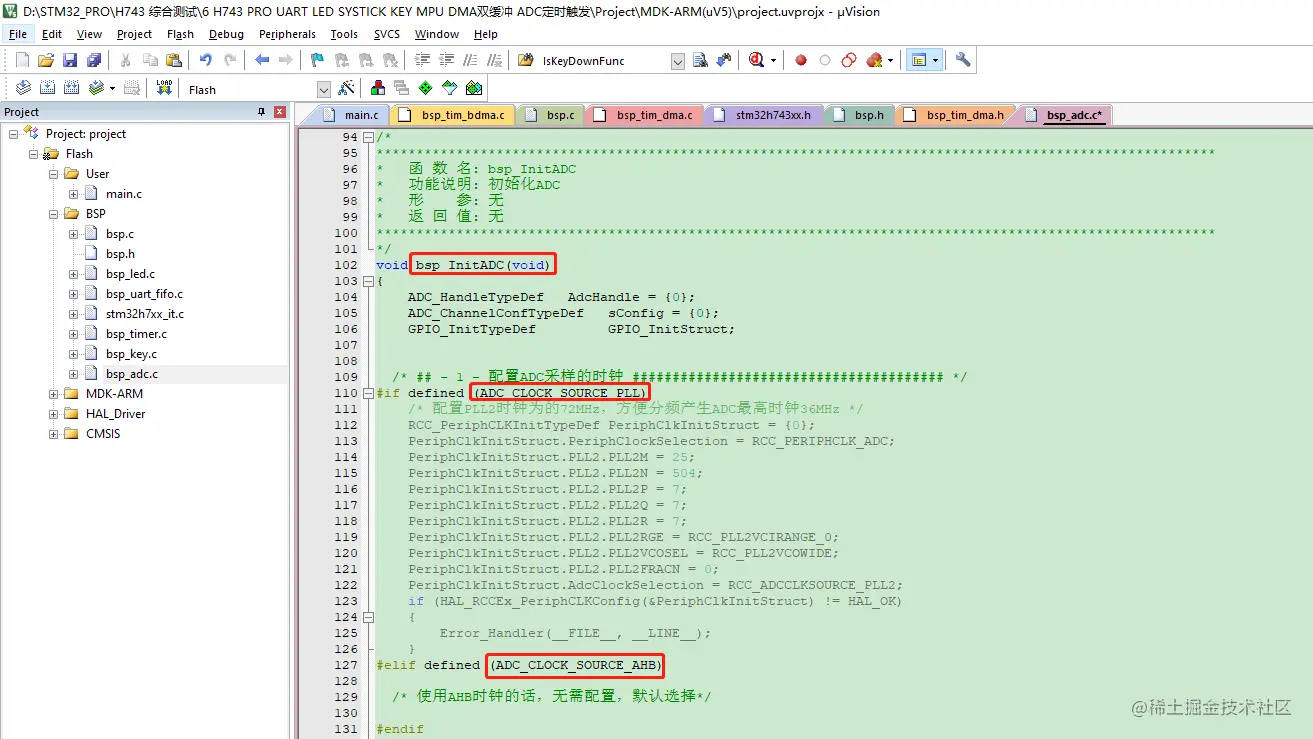Image resolution: width=1313 pixels, height=739 pixels.
Task: Open the File menu
Action: [x=18, y=34]
